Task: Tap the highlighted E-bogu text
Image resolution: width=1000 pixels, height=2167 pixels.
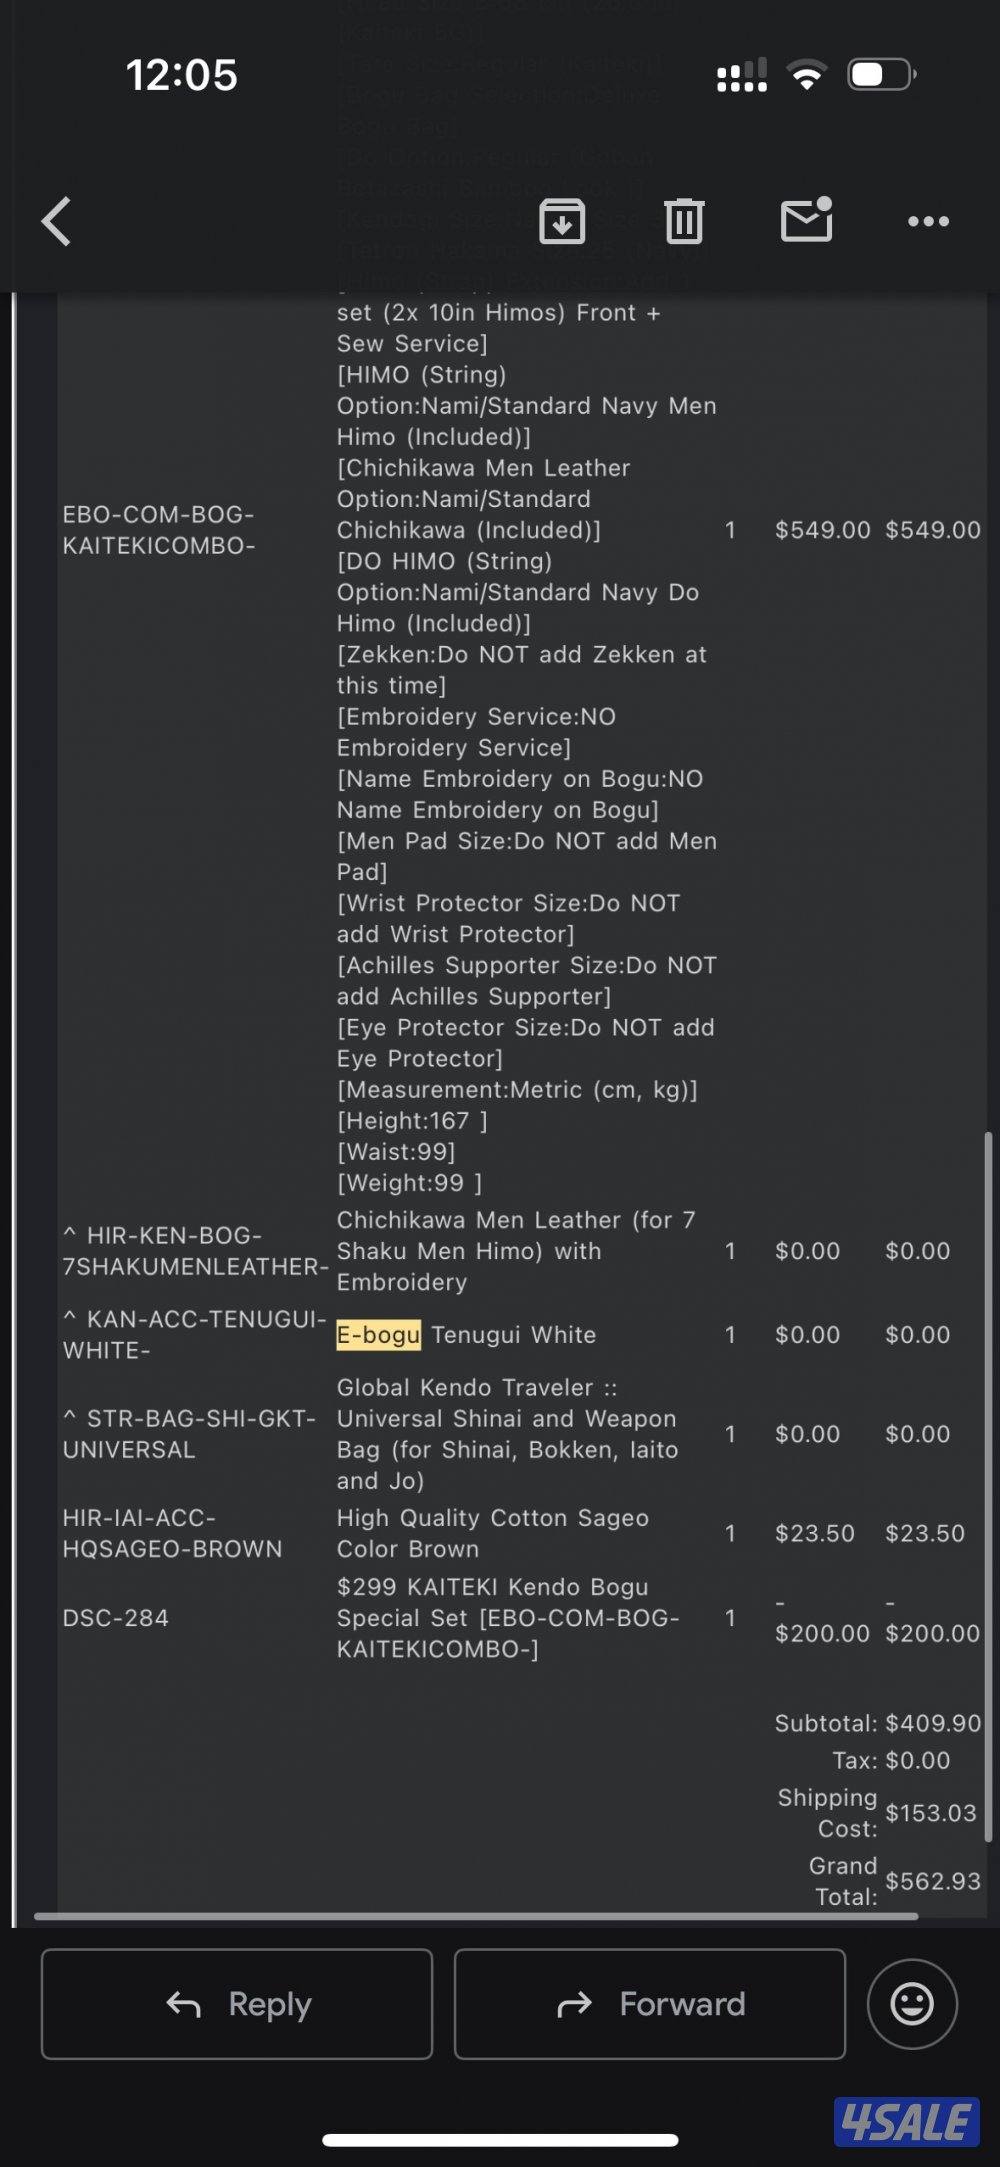Action: (379, 1335)
